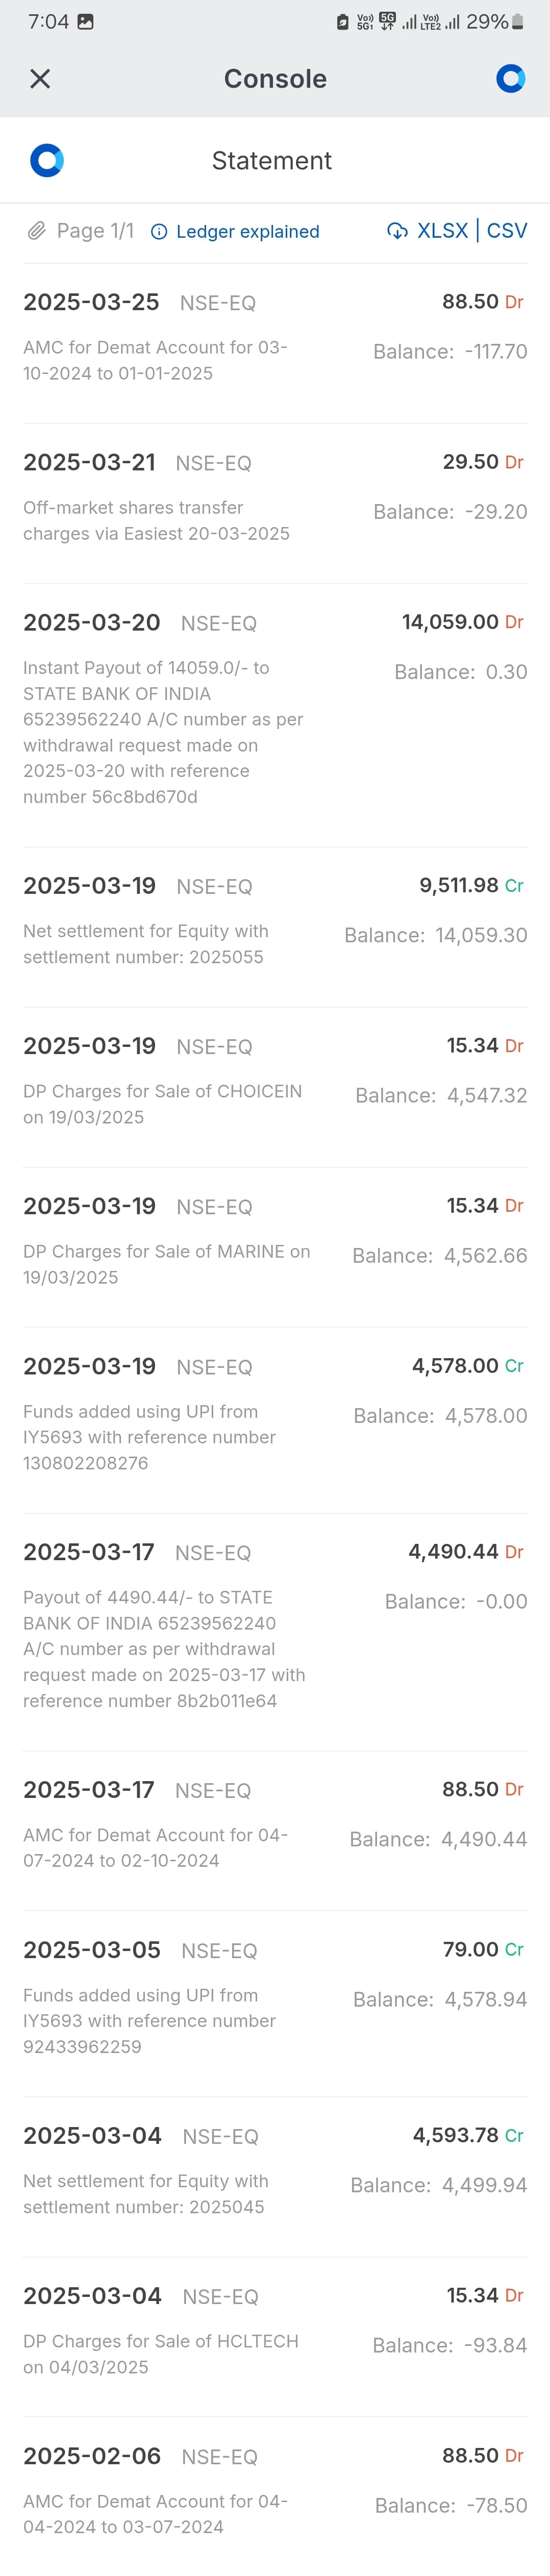Open DP Charges for Sale of CHOICEIN

coord(275,1087)
